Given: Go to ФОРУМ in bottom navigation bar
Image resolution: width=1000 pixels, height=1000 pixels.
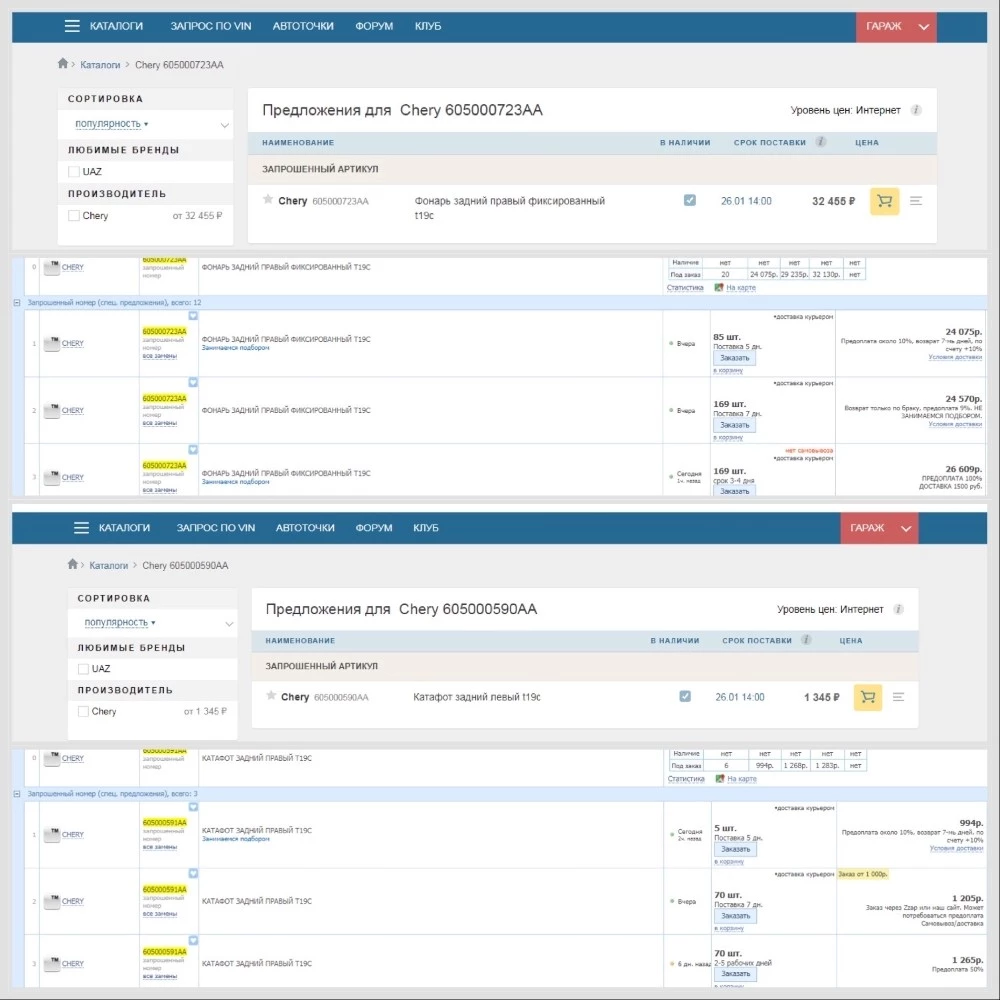Looking at the screenshot, I should click(375, 528).
